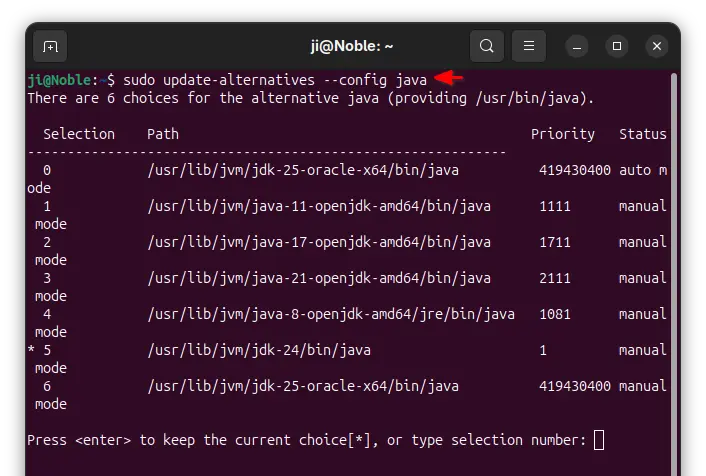Image resolution: width=706 pixels, height=476 pixels.
Task: Select the java-17-openjdk-amd64 path line
Action: [x=319, y=242]
